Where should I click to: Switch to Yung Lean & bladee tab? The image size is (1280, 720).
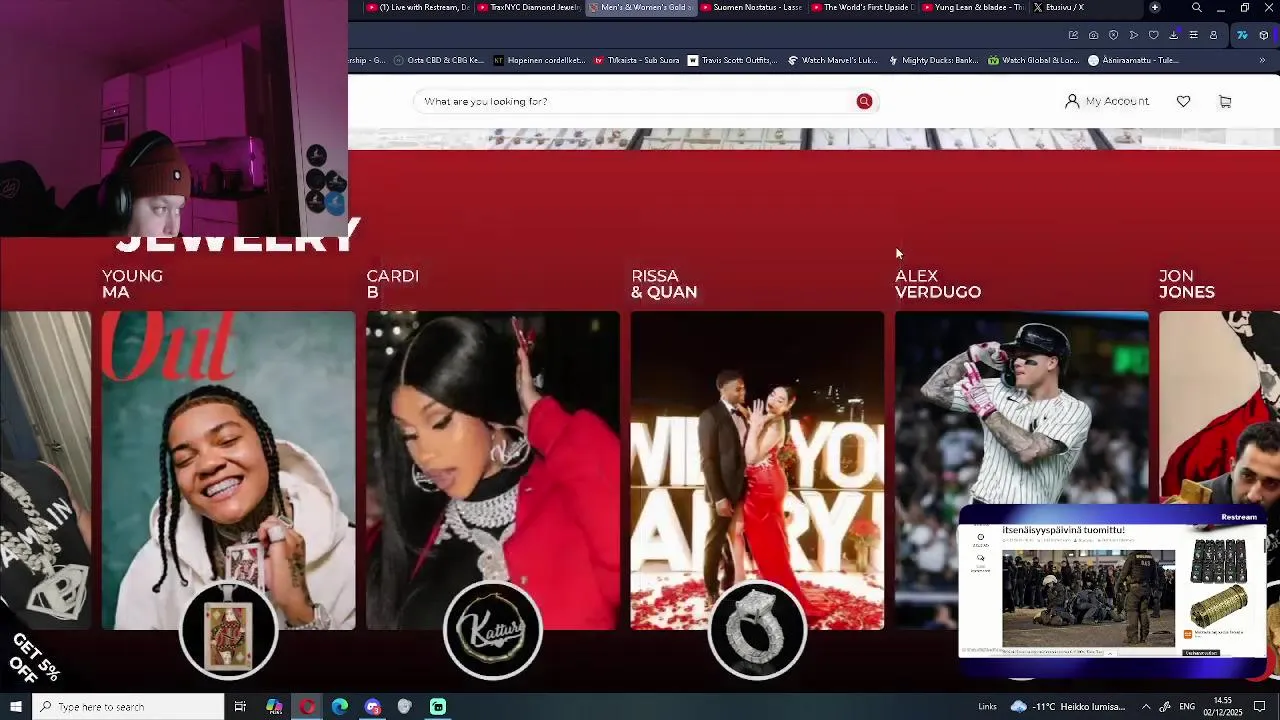pyautogui.click(x=973, y=7)
